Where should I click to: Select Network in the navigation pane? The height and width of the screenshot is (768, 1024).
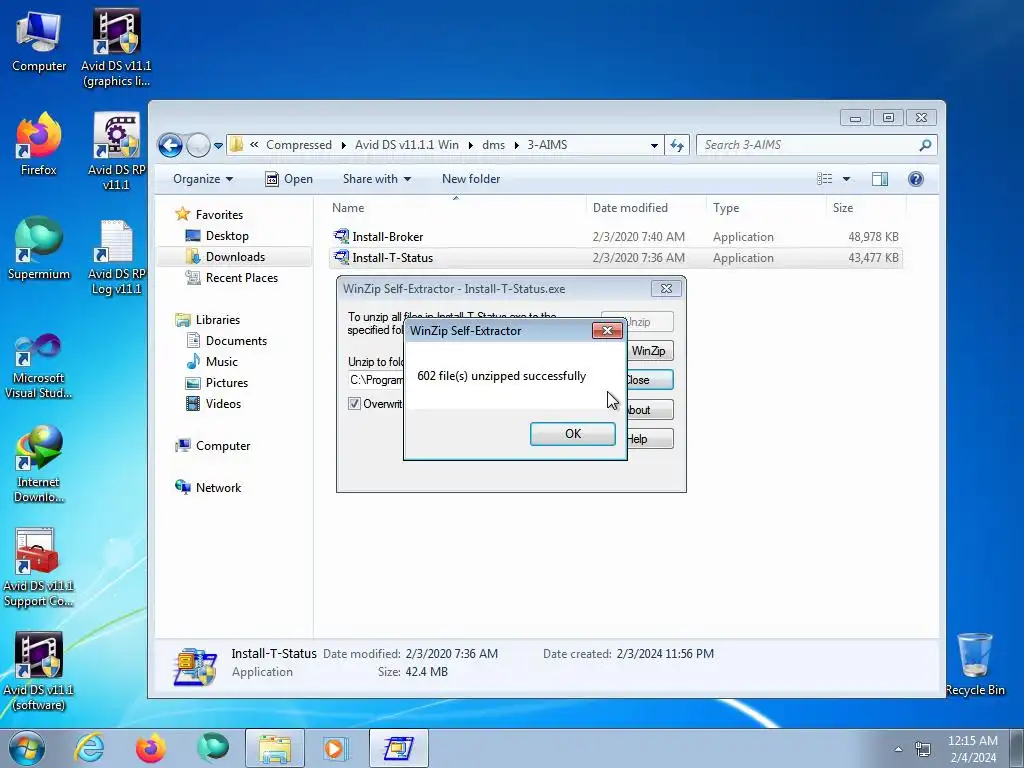[218, 488]
